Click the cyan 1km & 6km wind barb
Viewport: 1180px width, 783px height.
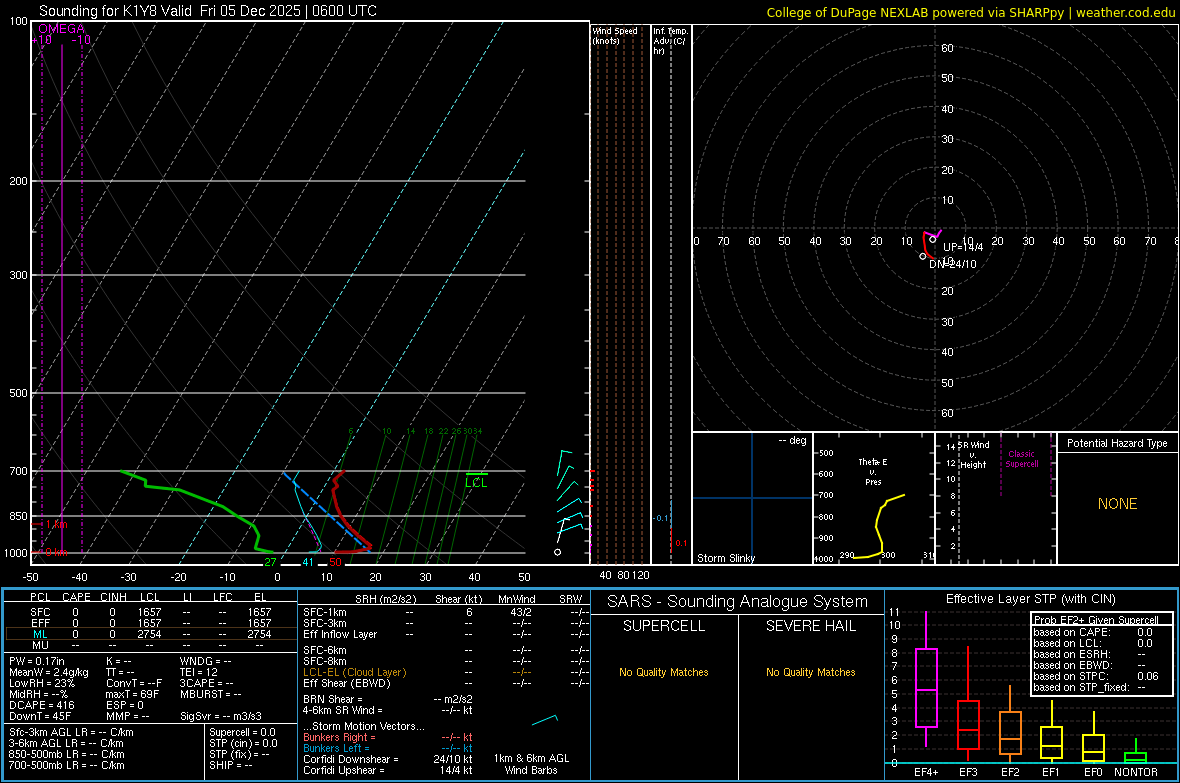point(545,719)
